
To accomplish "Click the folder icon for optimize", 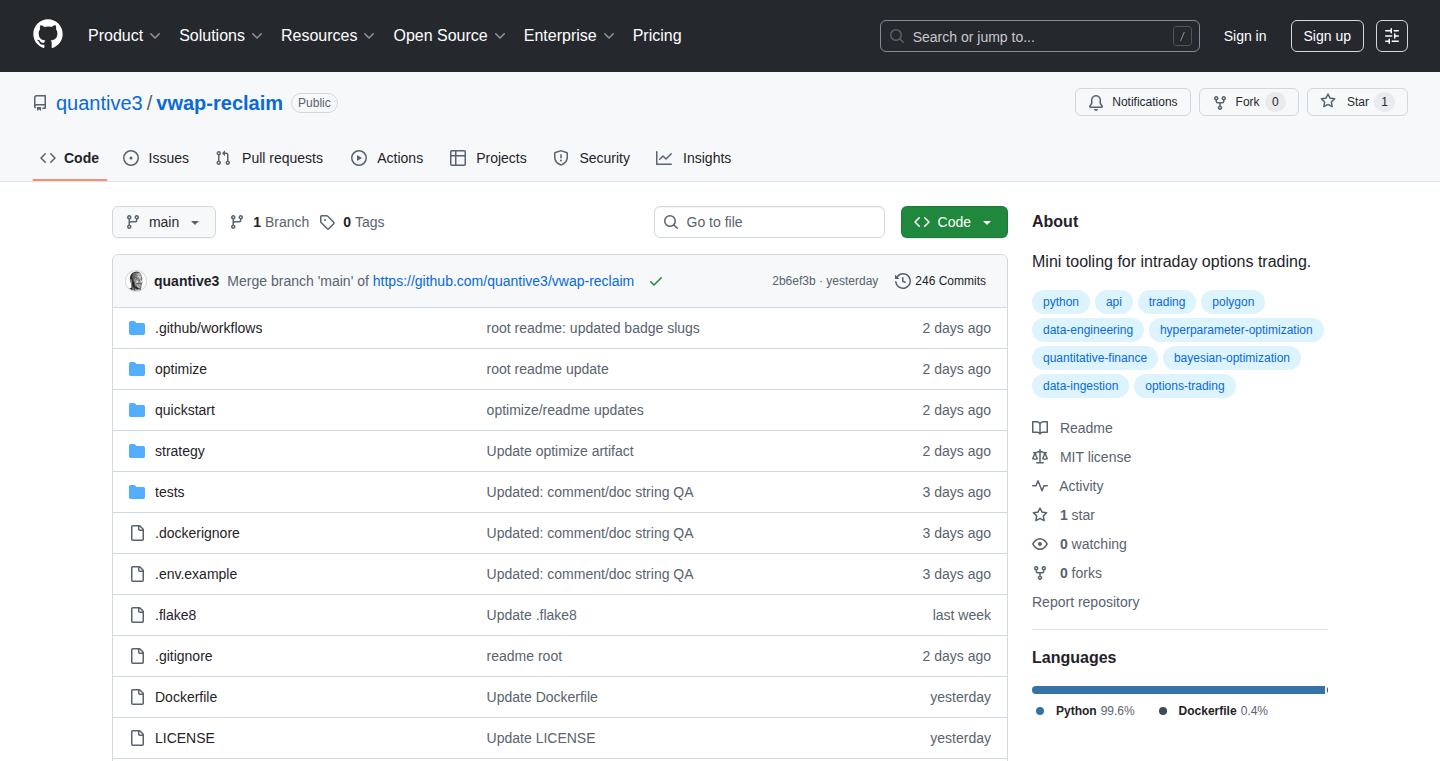I will pyautogui.click(x=137, y=369).
